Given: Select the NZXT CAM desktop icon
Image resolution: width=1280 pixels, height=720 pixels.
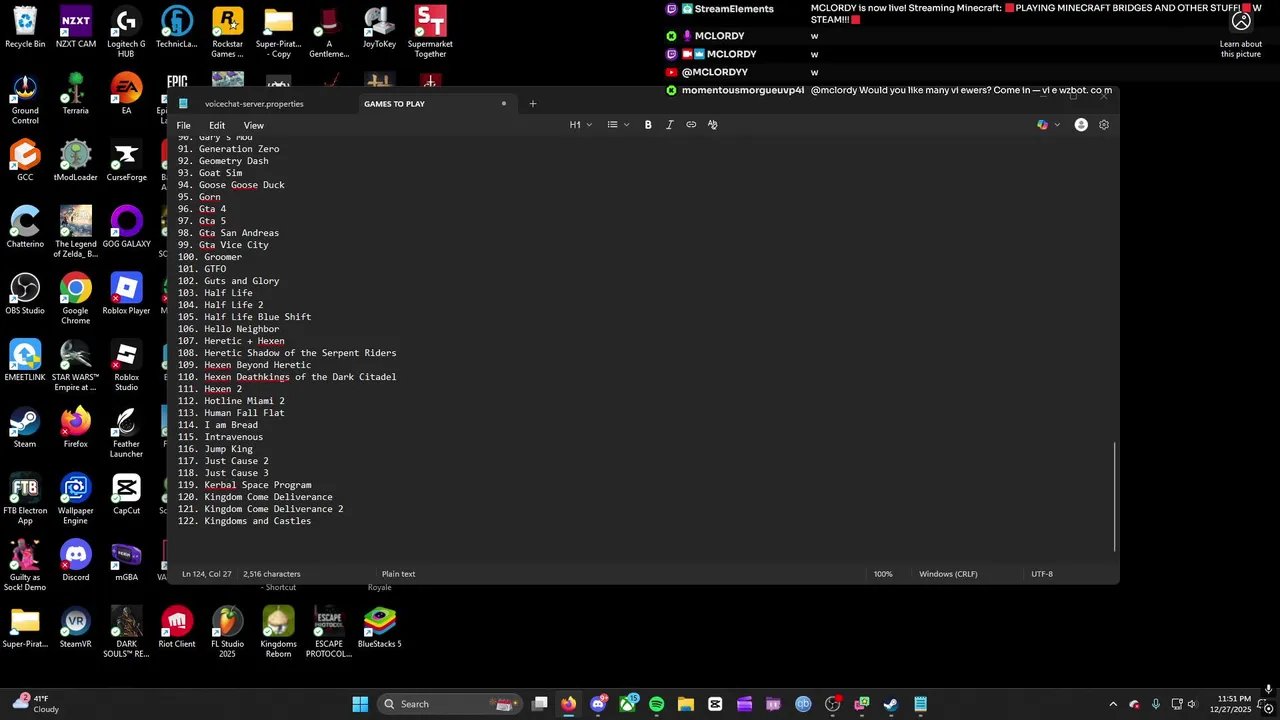Looking at the screenshot, I should pyautogui.click(x=76, y=27).
